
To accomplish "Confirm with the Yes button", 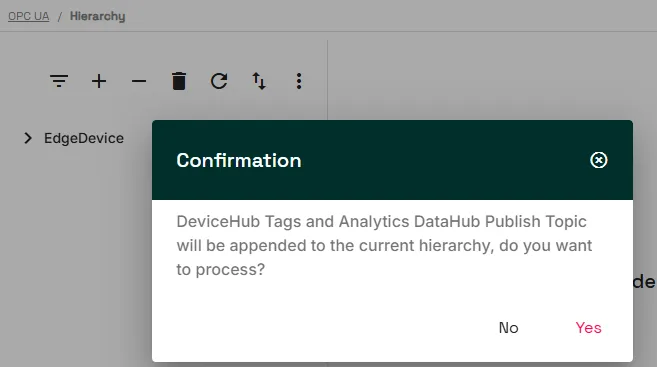I will tap(588, 328).
